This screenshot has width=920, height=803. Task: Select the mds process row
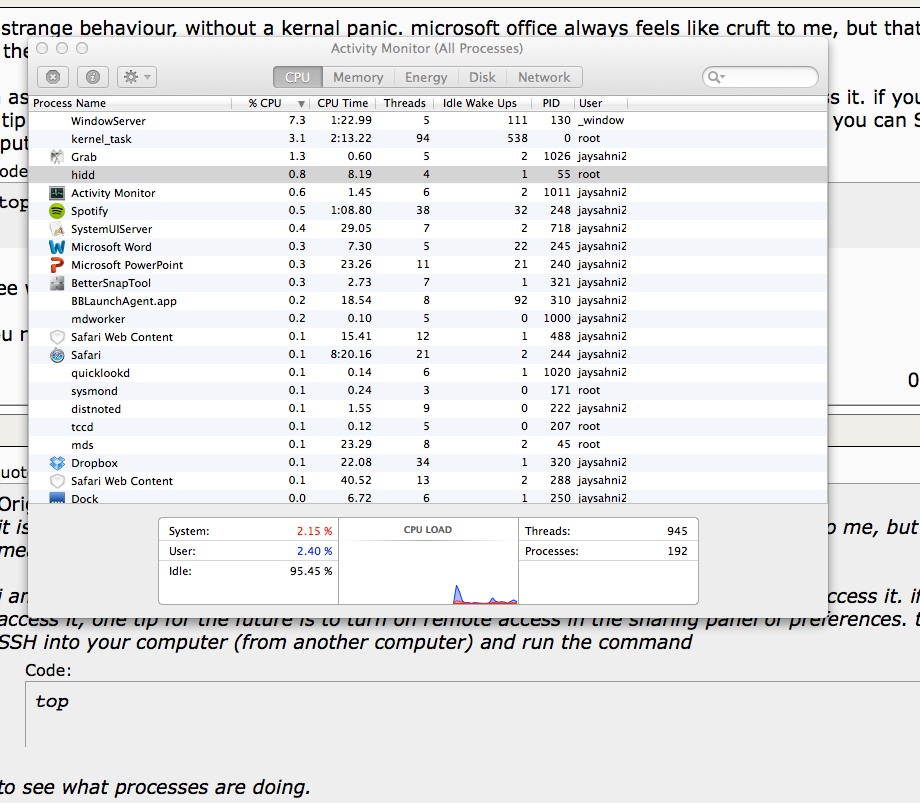[x=428, y=445]
